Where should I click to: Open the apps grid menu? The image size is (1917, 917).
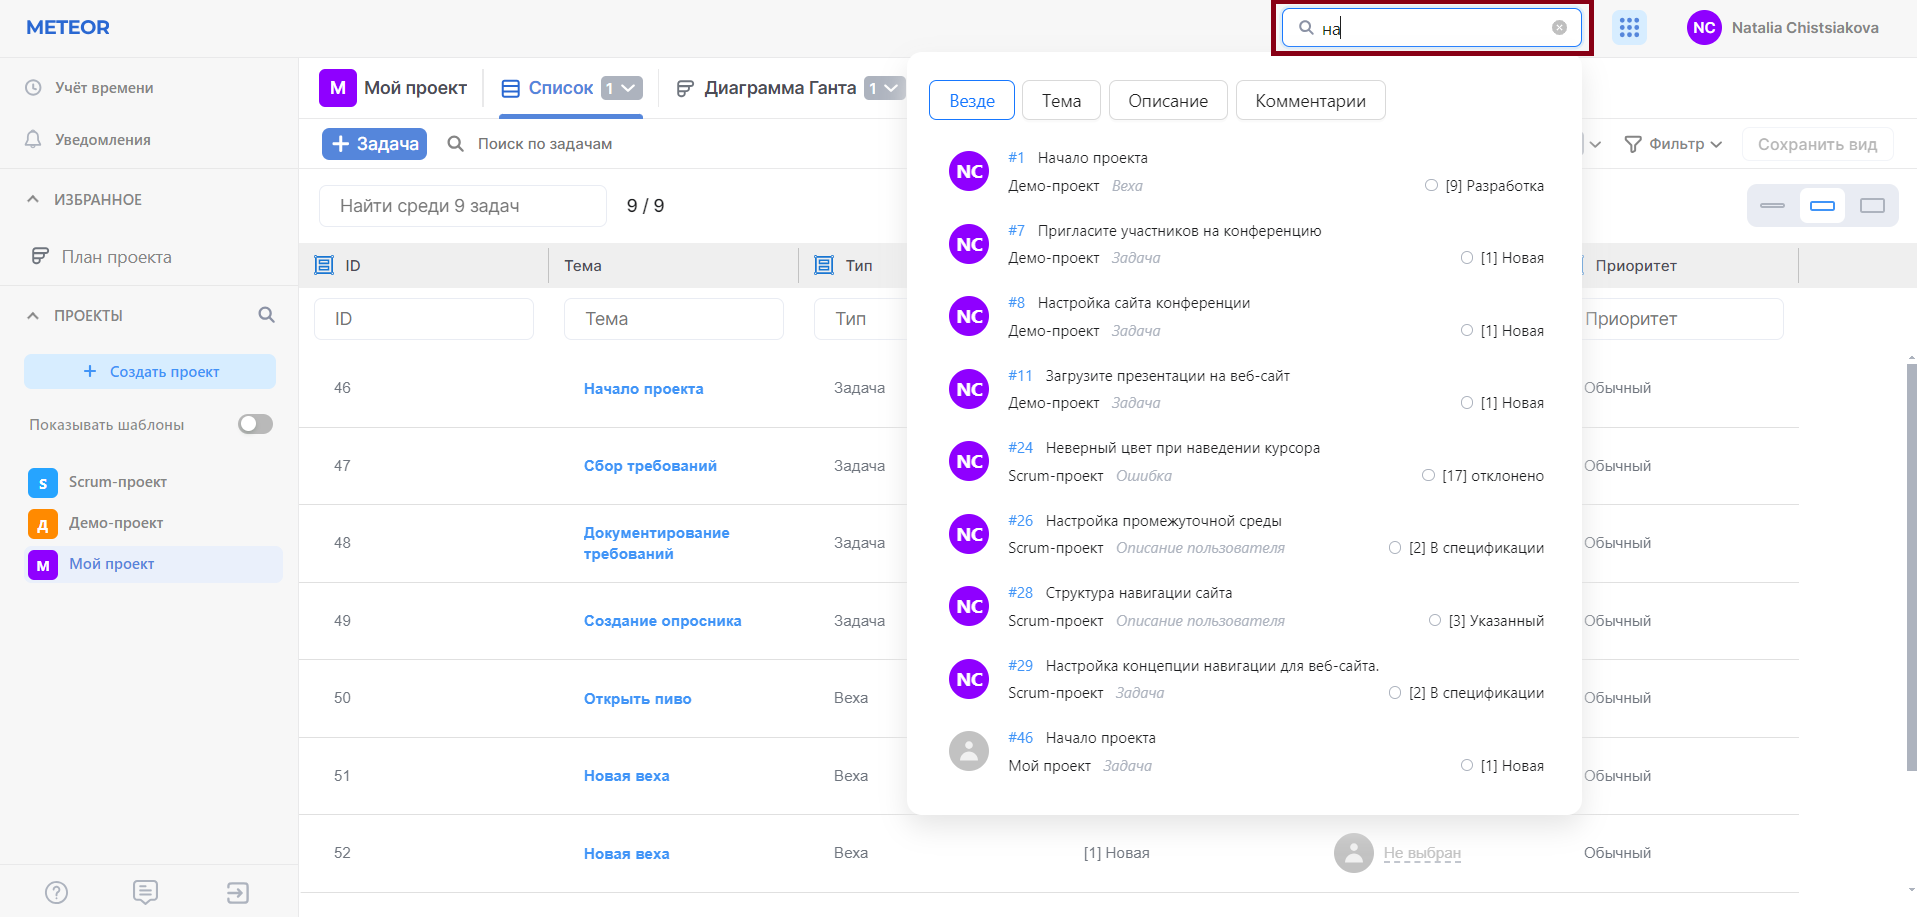point(1629,28)
